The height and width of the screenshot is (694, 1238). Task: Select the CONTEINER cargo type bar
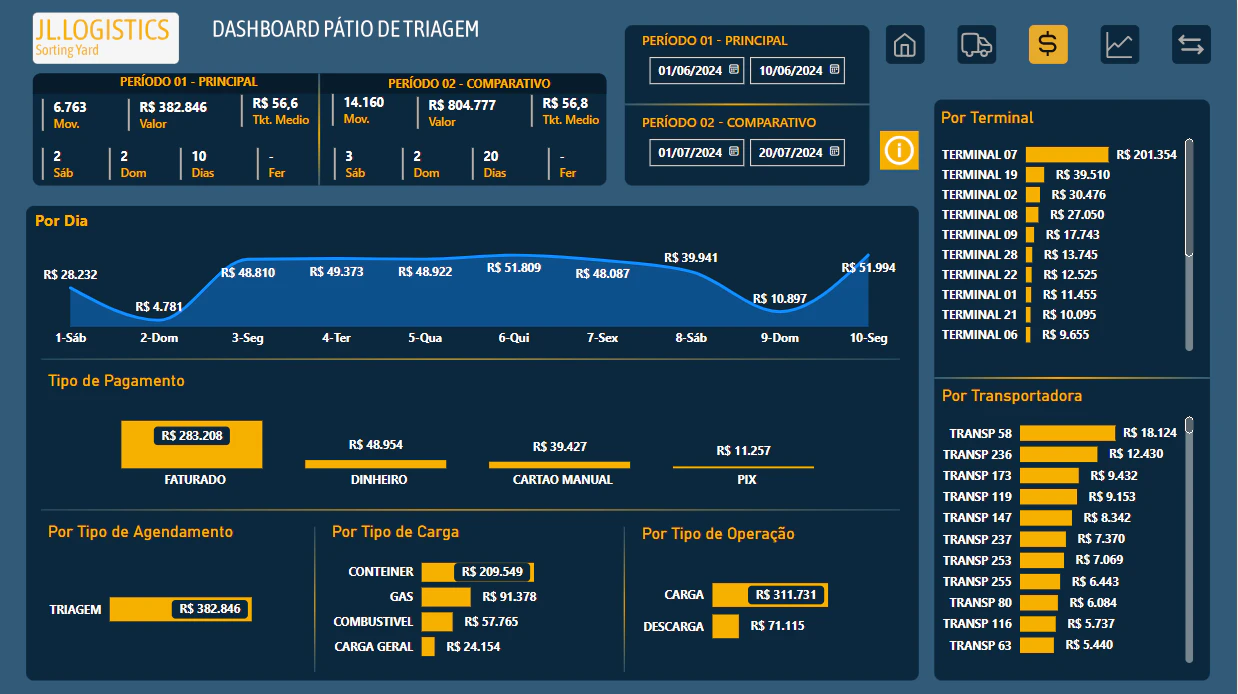pyautogui.click(x=477, y=572)
